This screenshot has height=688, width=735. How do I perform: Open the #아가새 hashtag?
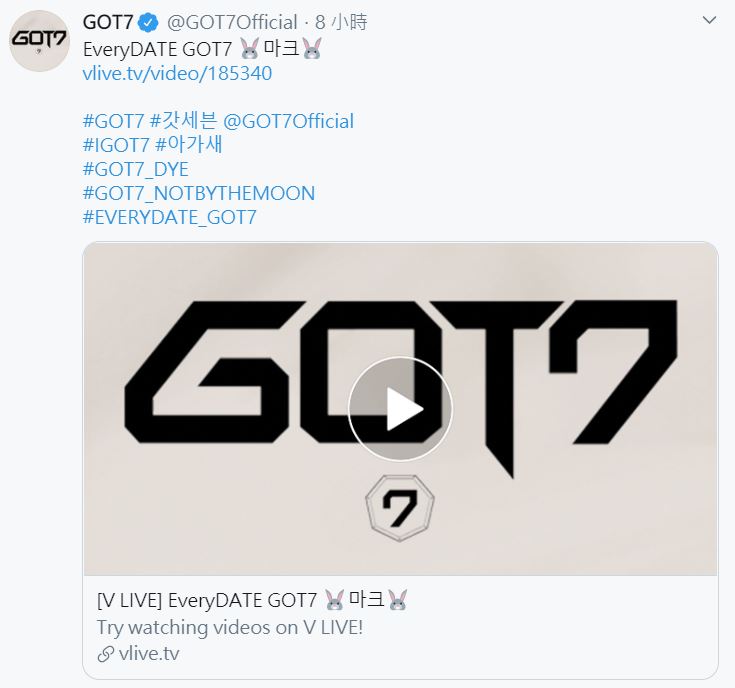point(188,145)
